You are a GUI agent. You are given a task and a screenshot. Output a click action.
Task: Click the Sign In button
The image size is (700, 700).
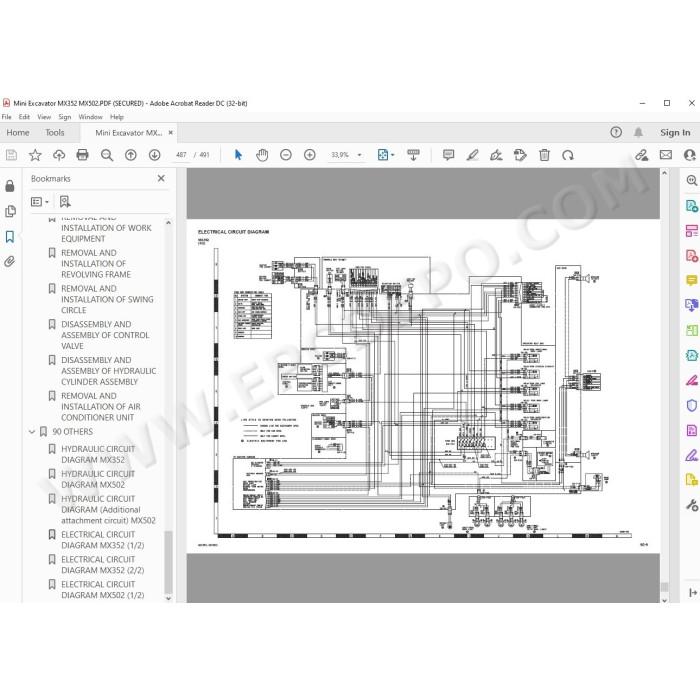click(x=675, y=133)
